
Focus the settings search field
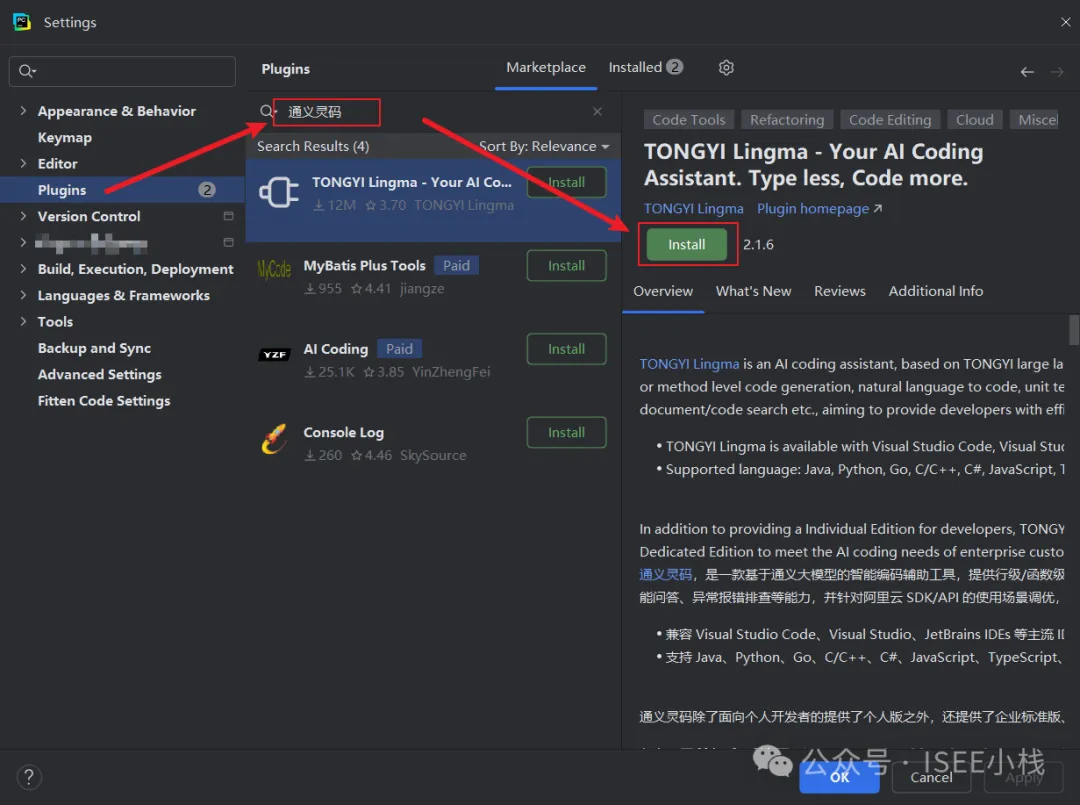coord(122,71)
